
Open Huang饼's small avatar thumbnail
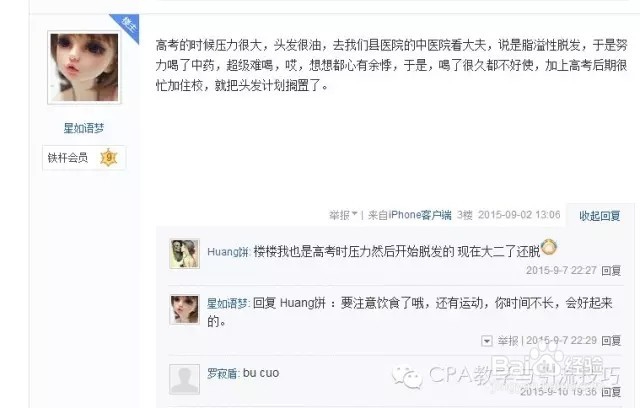(184, 254)
